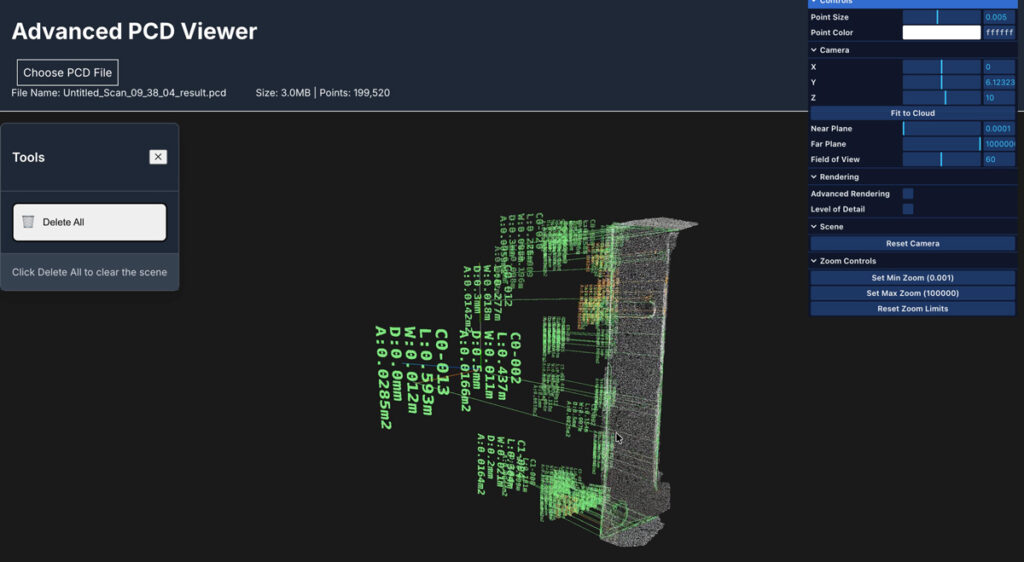Click the Field of View slider
The image size is (1024, 562).
coord(941,159)
